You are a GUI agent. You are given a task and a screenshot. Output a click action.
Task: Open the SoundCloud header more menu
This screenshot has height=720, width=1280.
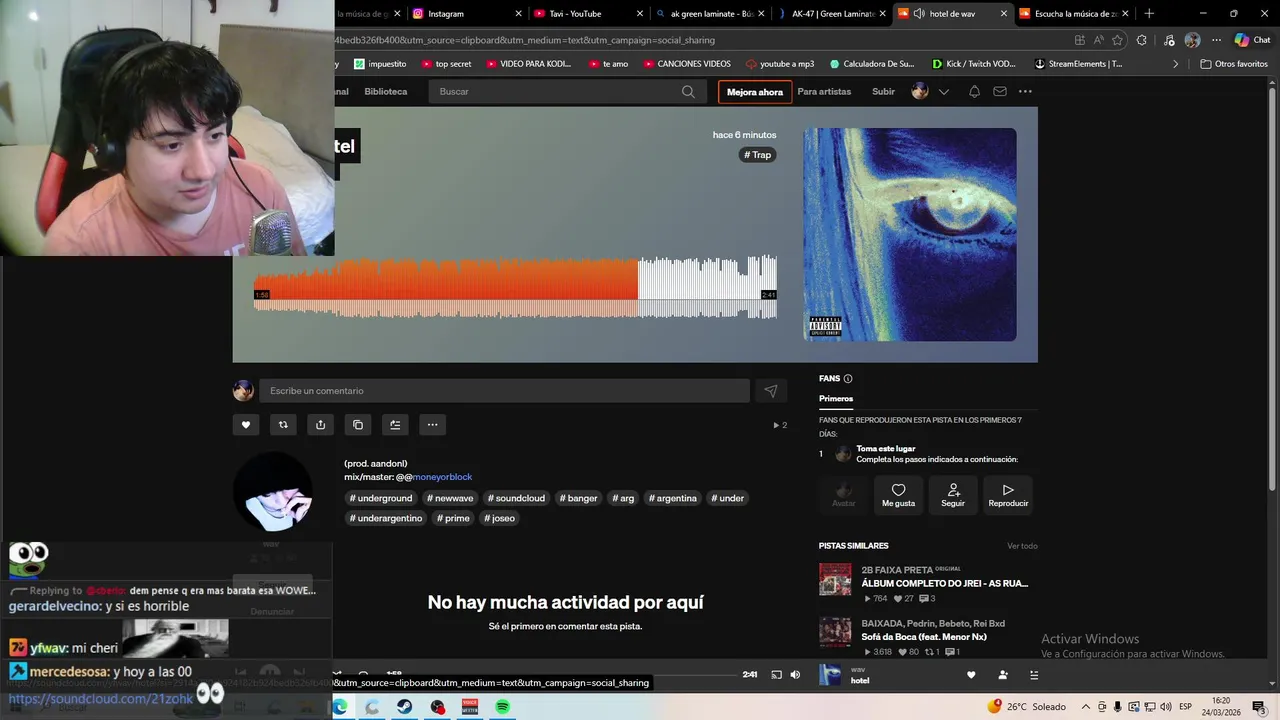1025,92
